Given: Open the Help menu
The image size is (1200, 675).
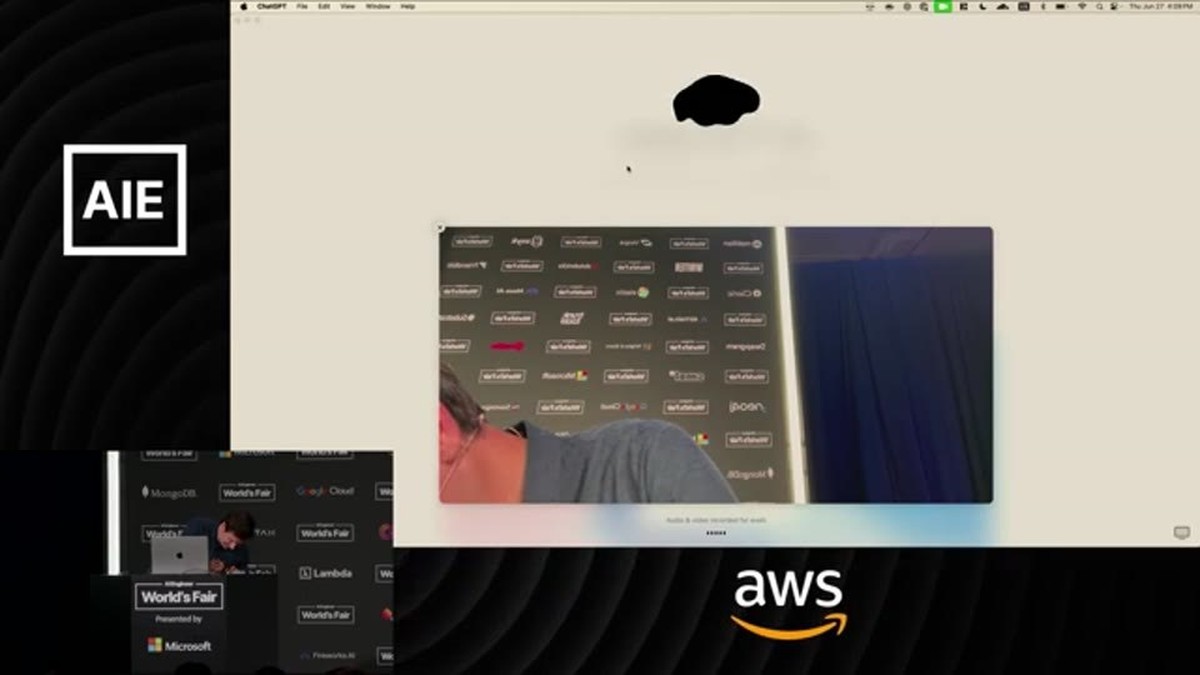Looking at the screenshot, I should (x=408, y=6).
